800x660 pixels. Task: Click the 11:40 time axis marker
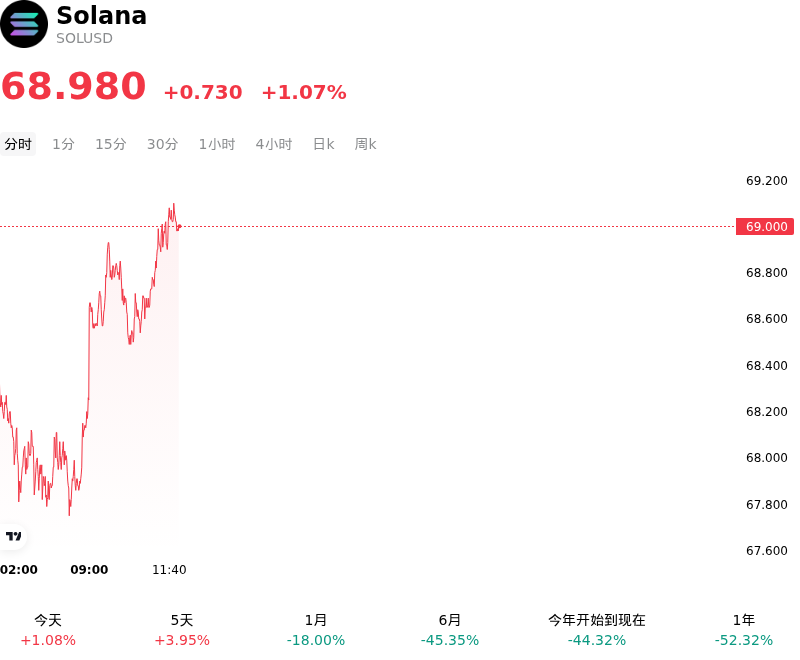tap(169, 570)
